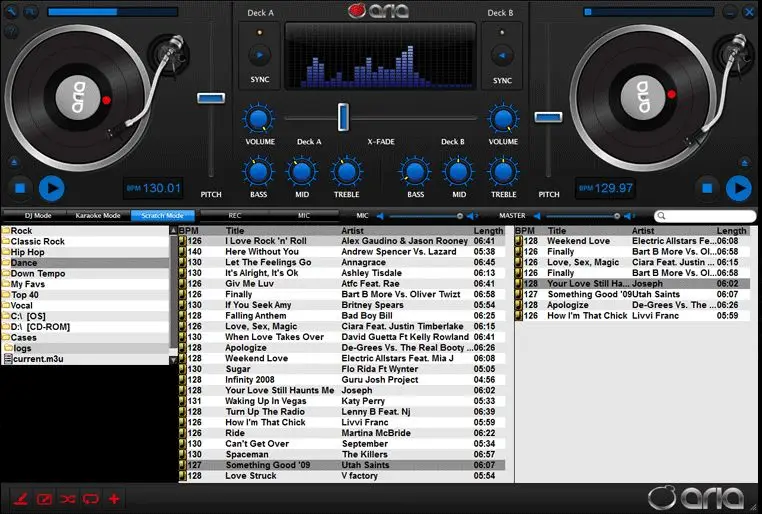The height and width of the screenshot is (514, 762).
Task: Click the MASTER volume slider
Action: (582, 216)
